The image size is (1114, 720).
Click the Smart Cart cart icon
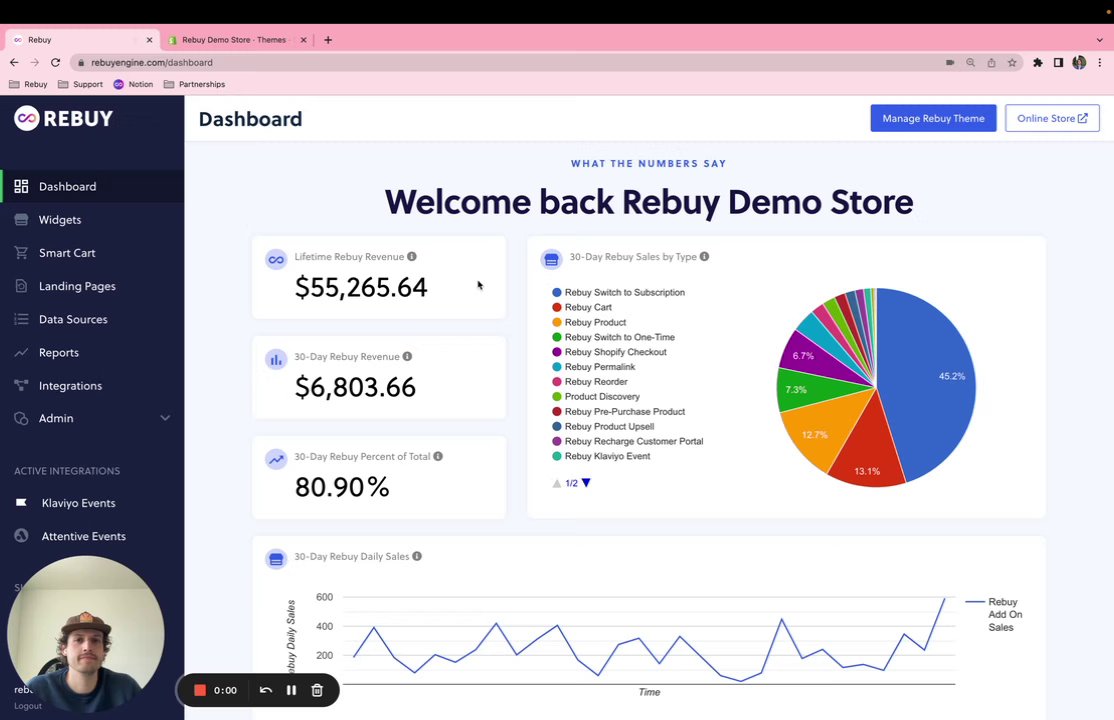coord(21,253)
